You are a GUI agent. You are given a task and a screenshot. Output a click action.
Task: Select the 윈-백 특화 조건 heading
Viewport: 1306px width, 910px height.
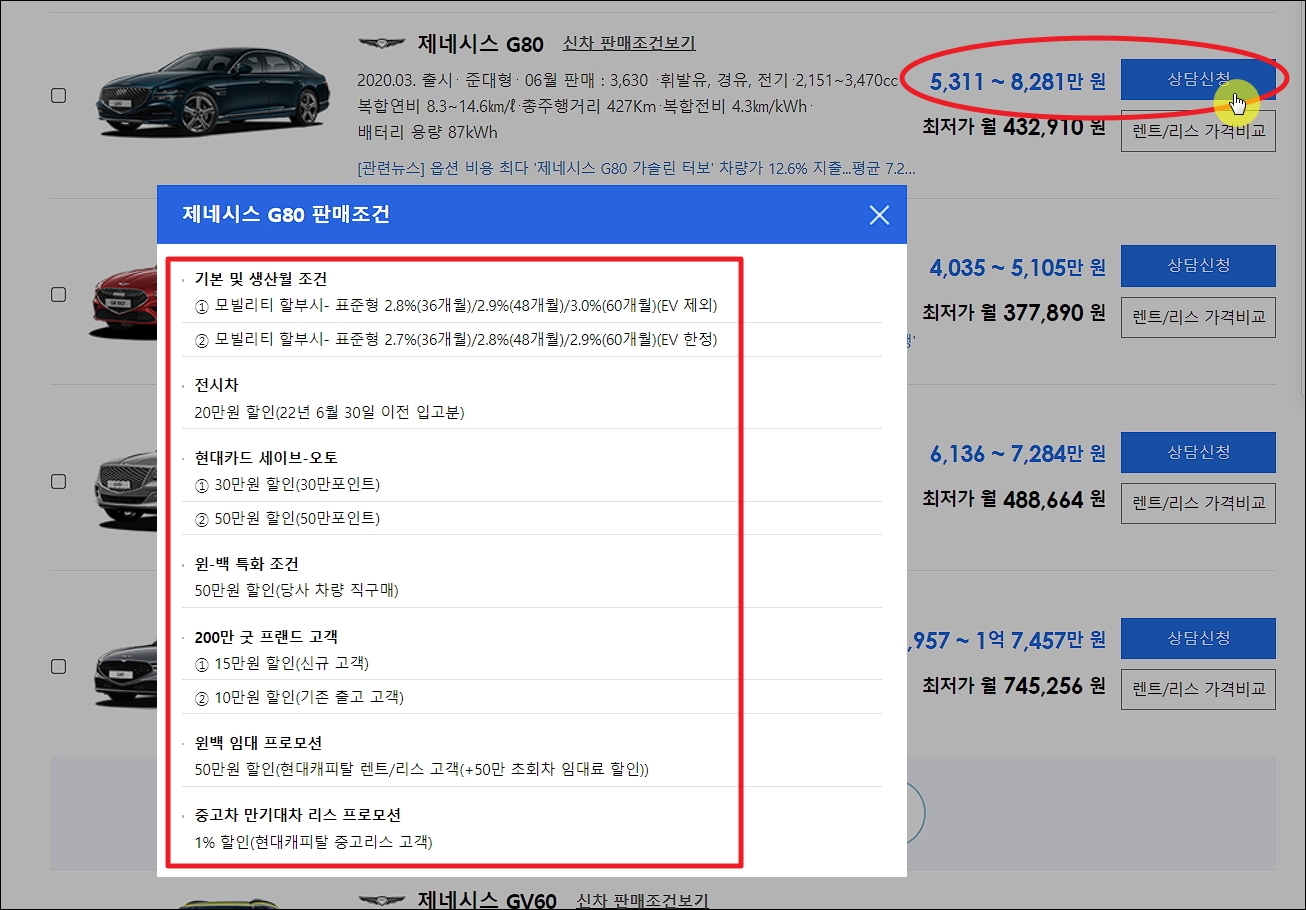[x=247, y=564]
